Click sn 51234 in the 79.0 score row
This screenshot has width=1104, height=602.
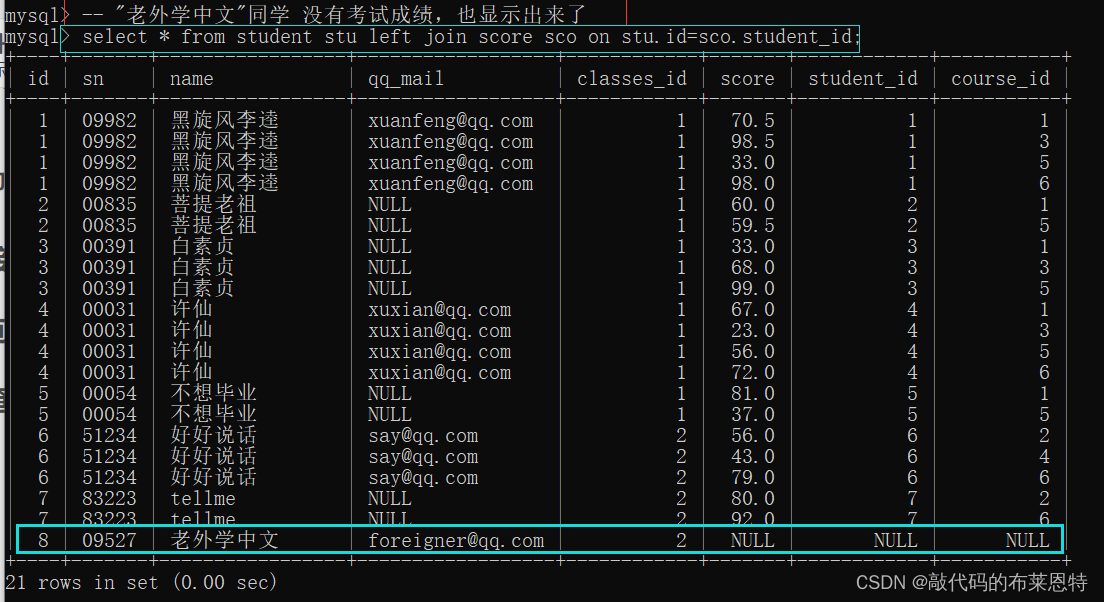coord(109,477)
